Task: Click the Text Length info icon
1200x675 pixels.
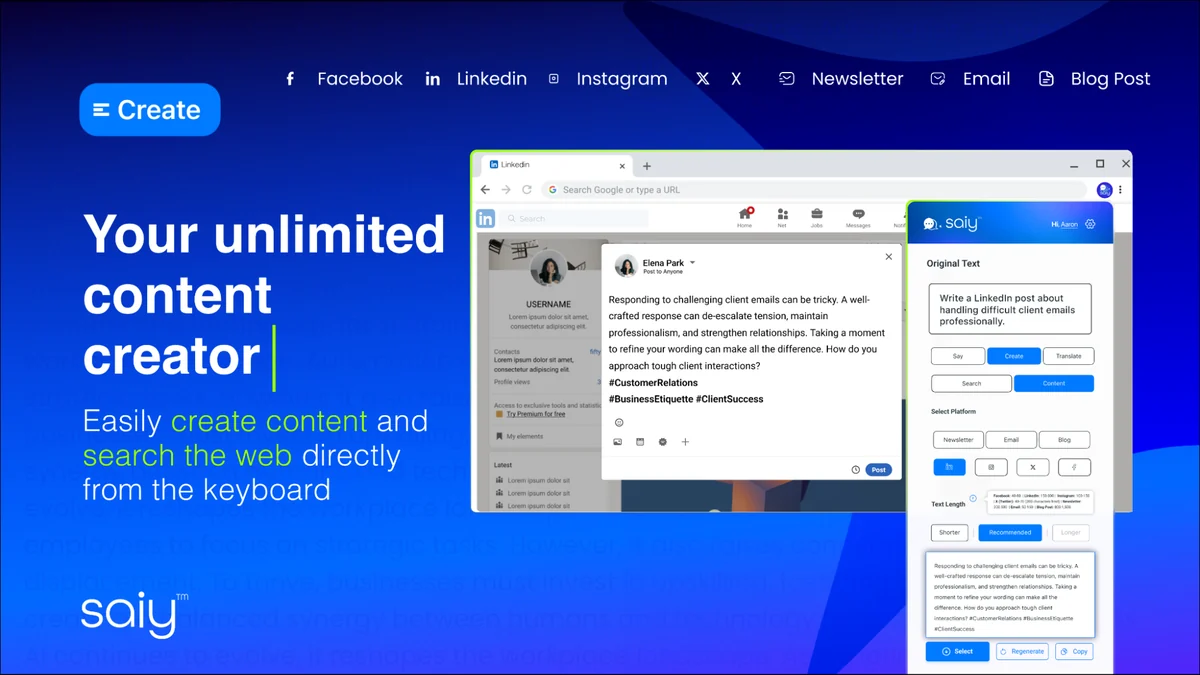Action: coord(973,498)
